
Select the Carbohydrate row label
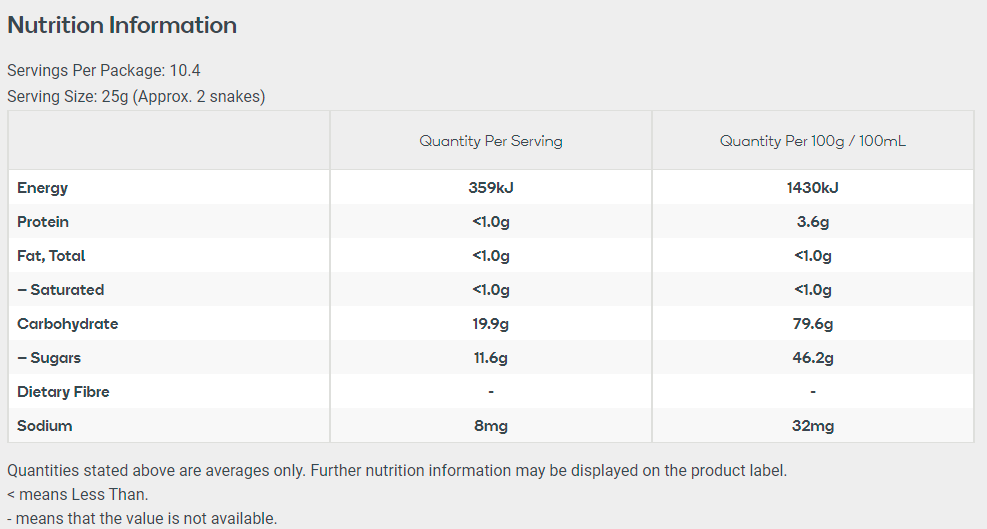tap(68, 324)
